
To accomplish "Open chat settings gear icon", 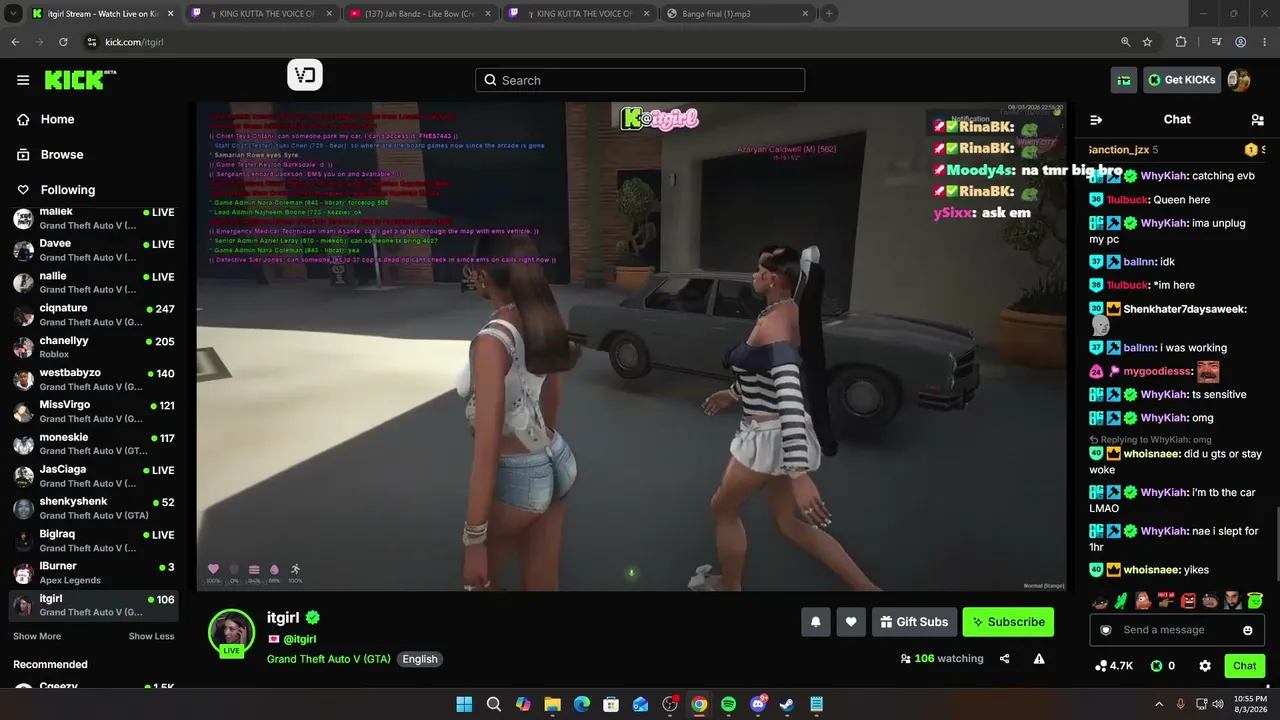I will [x=1205, y=665].
